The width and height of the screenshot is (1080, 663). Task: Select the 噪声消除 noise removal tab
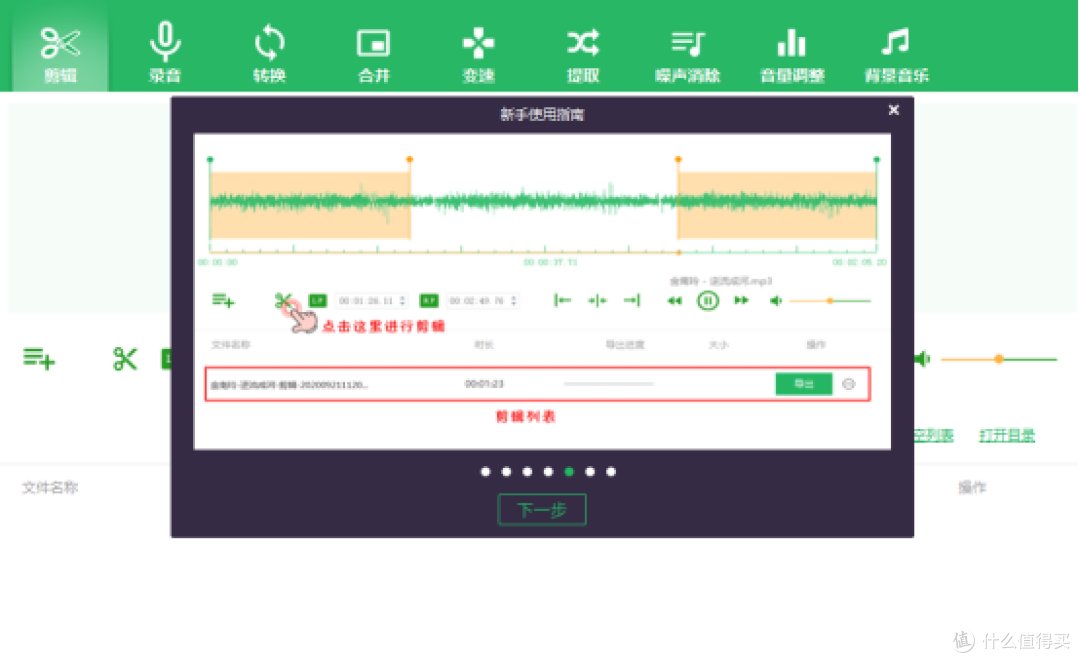[687, 54]
